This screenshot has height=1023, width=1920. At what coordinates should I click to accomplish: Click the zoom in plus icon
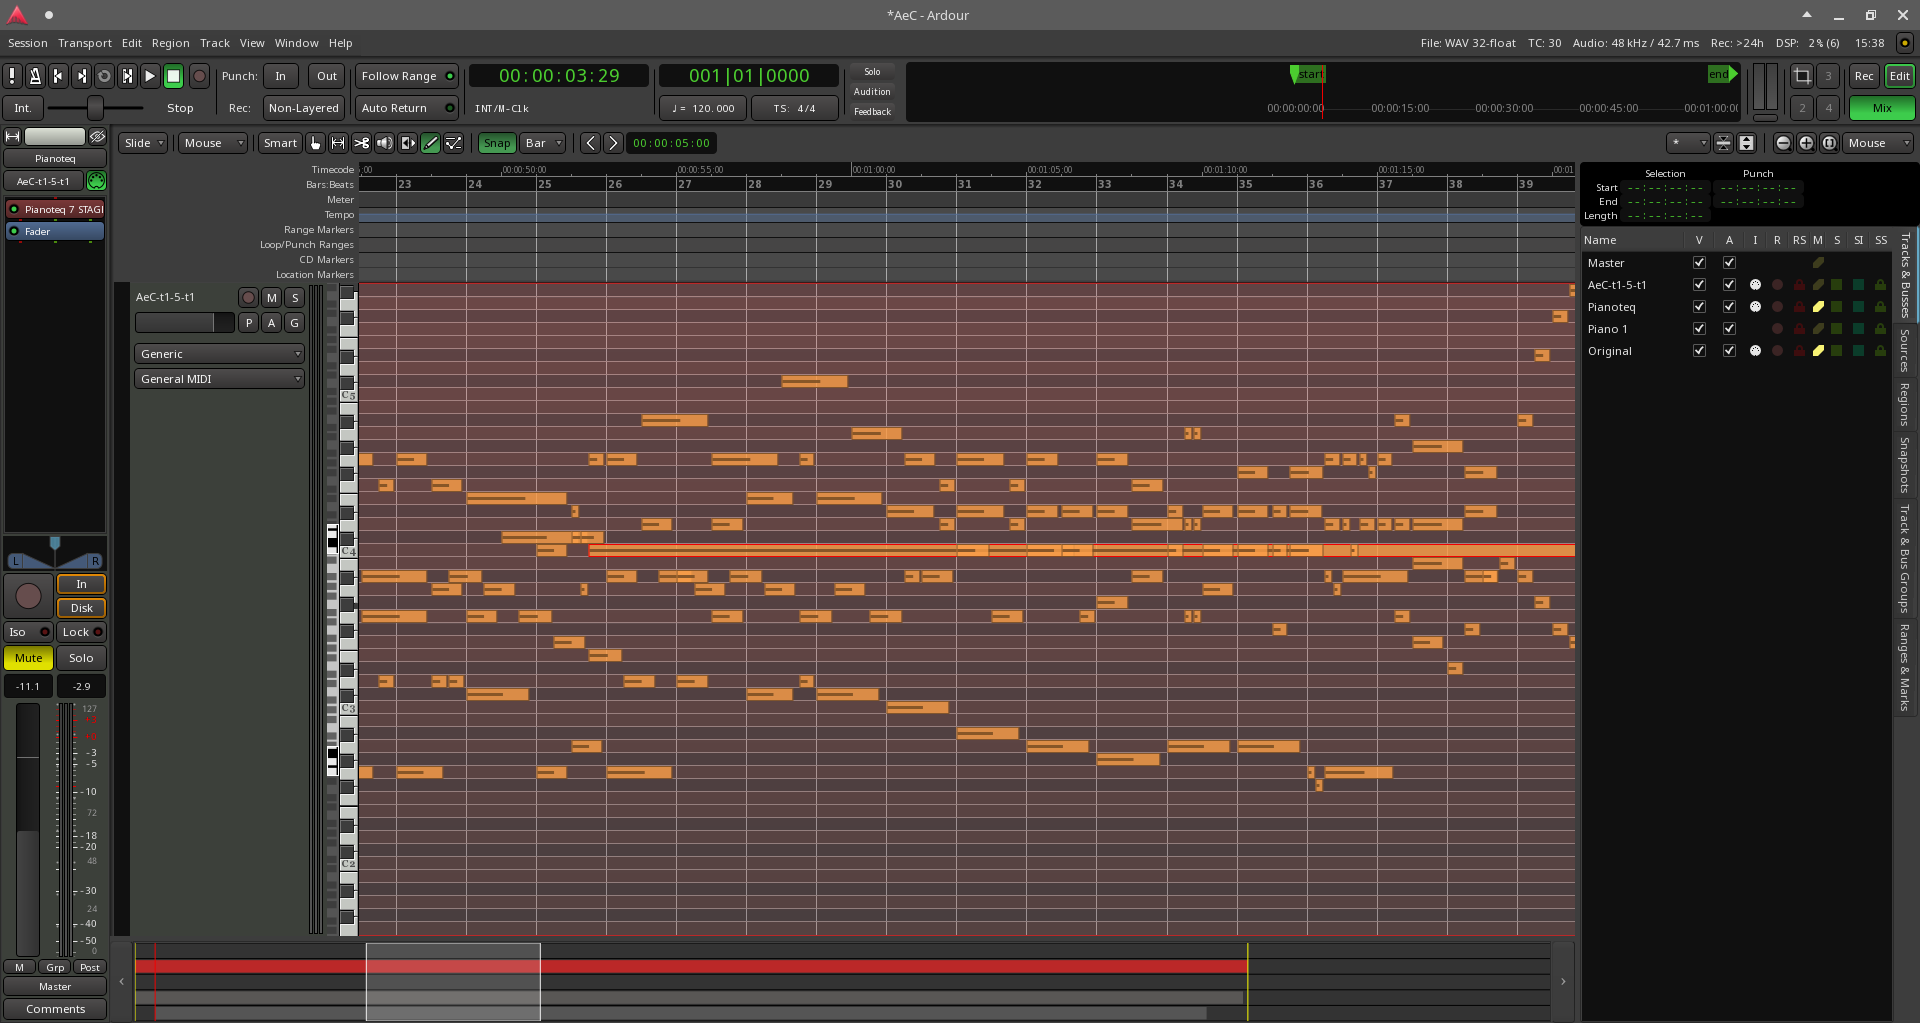coord(1806,143)
